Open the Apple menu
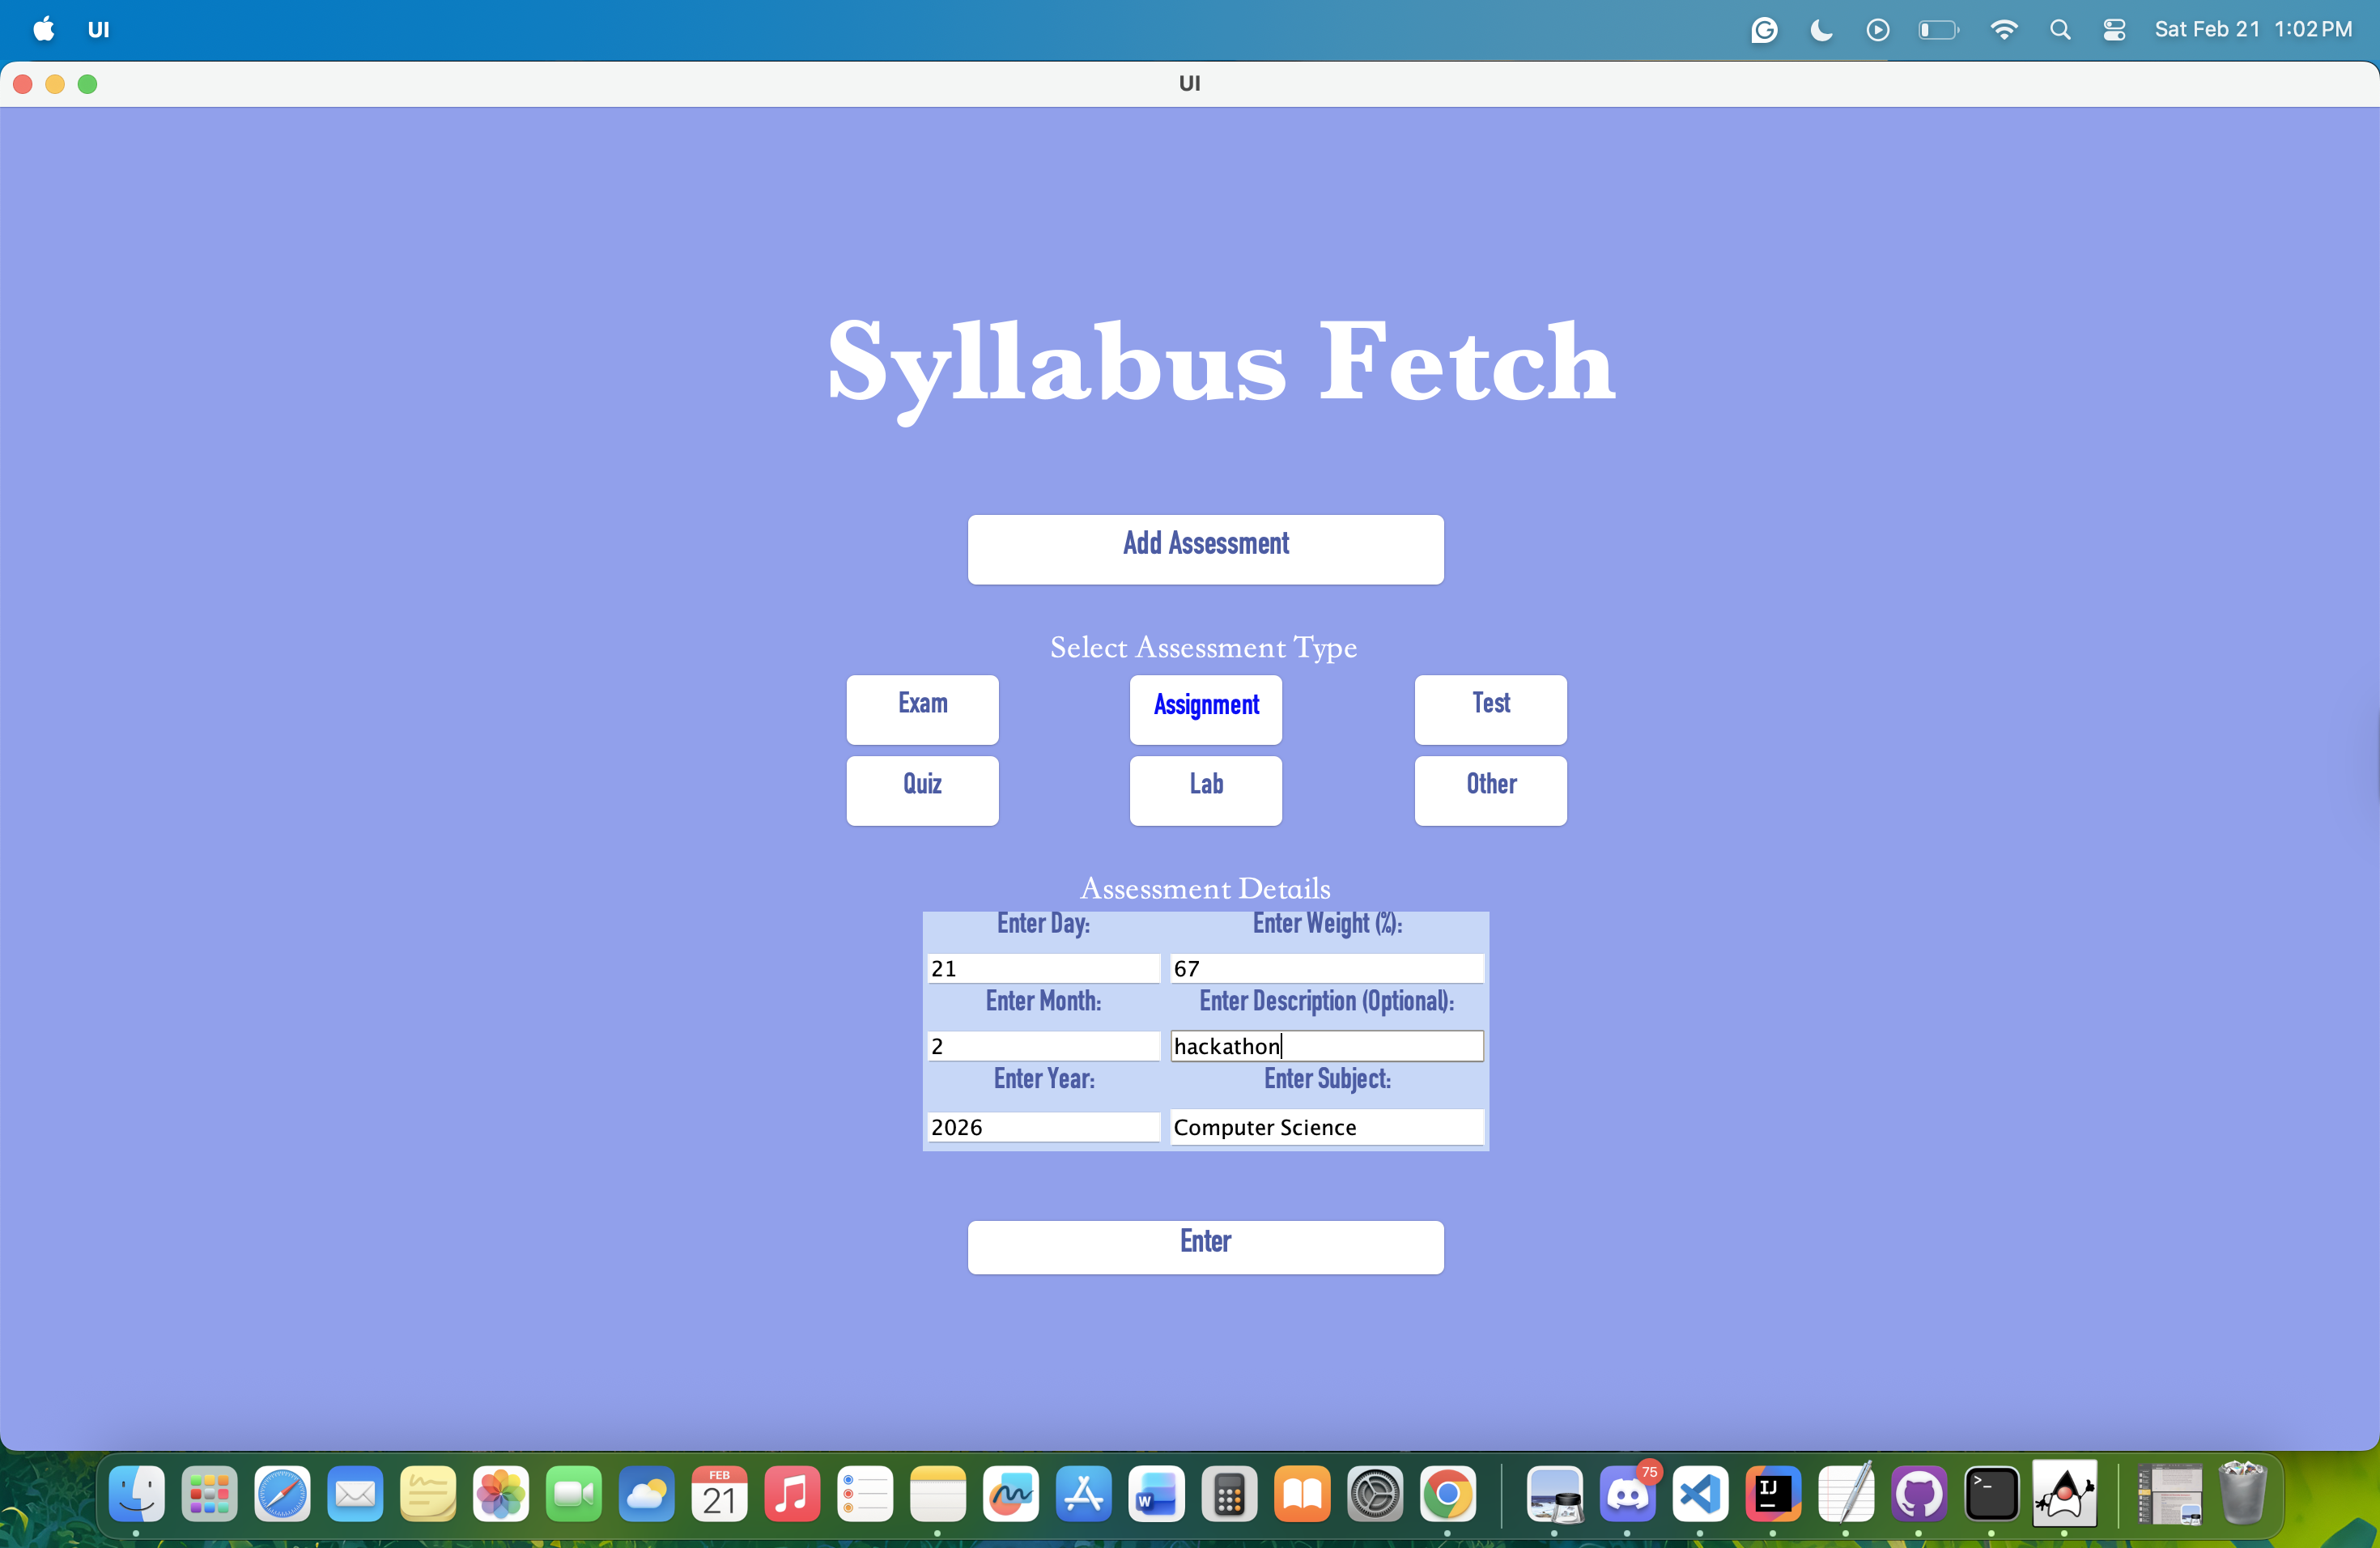The height and width of the screenshot is (1548, 2380). pyautogui.click(x=43, y=30)
